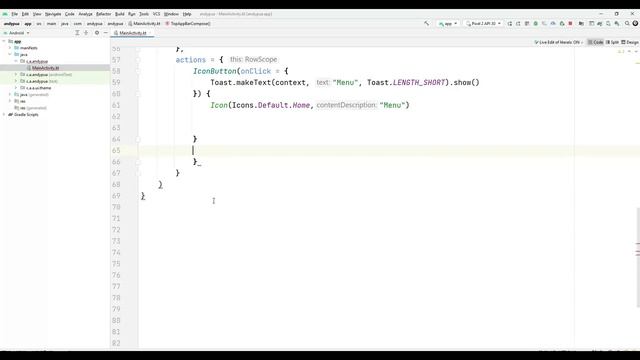This screenshot has height=360, width=640.
Task: Click Collapse All icon in project panel
Action: [x=86, y=33]
